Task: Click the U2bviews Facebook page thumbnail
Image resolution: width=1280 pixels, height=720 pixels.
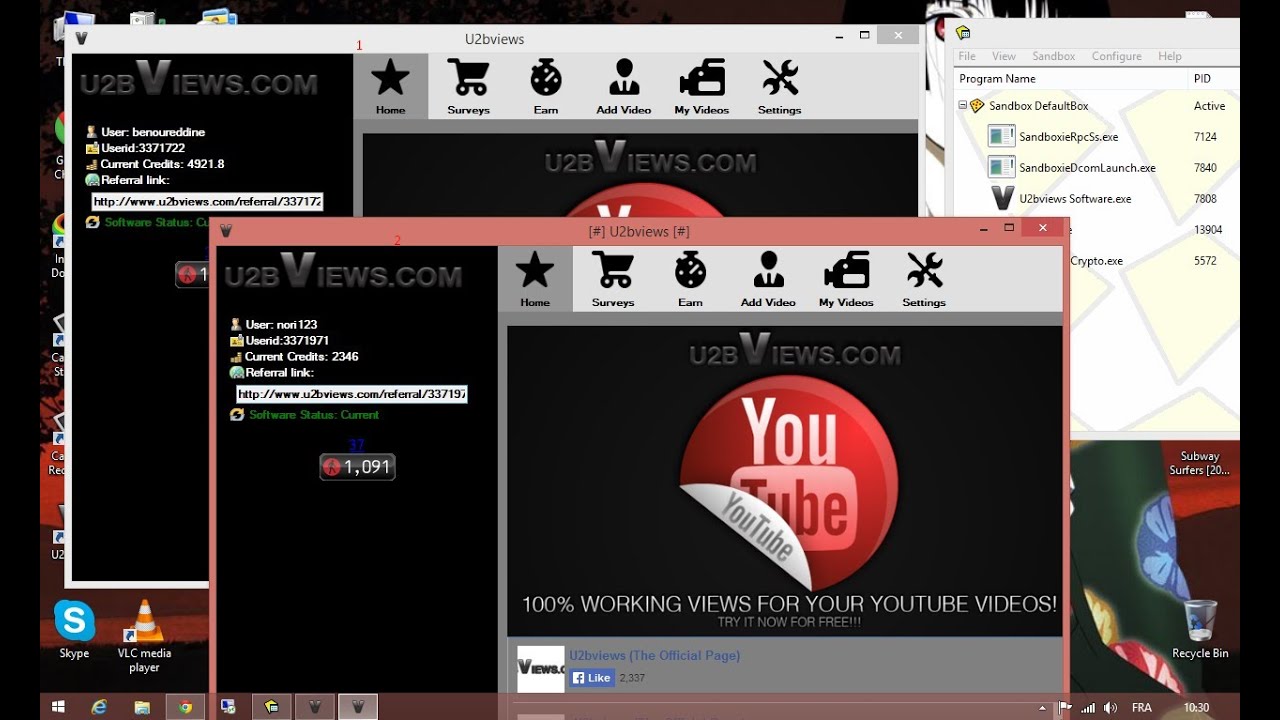Action: (x=541, y=669)
